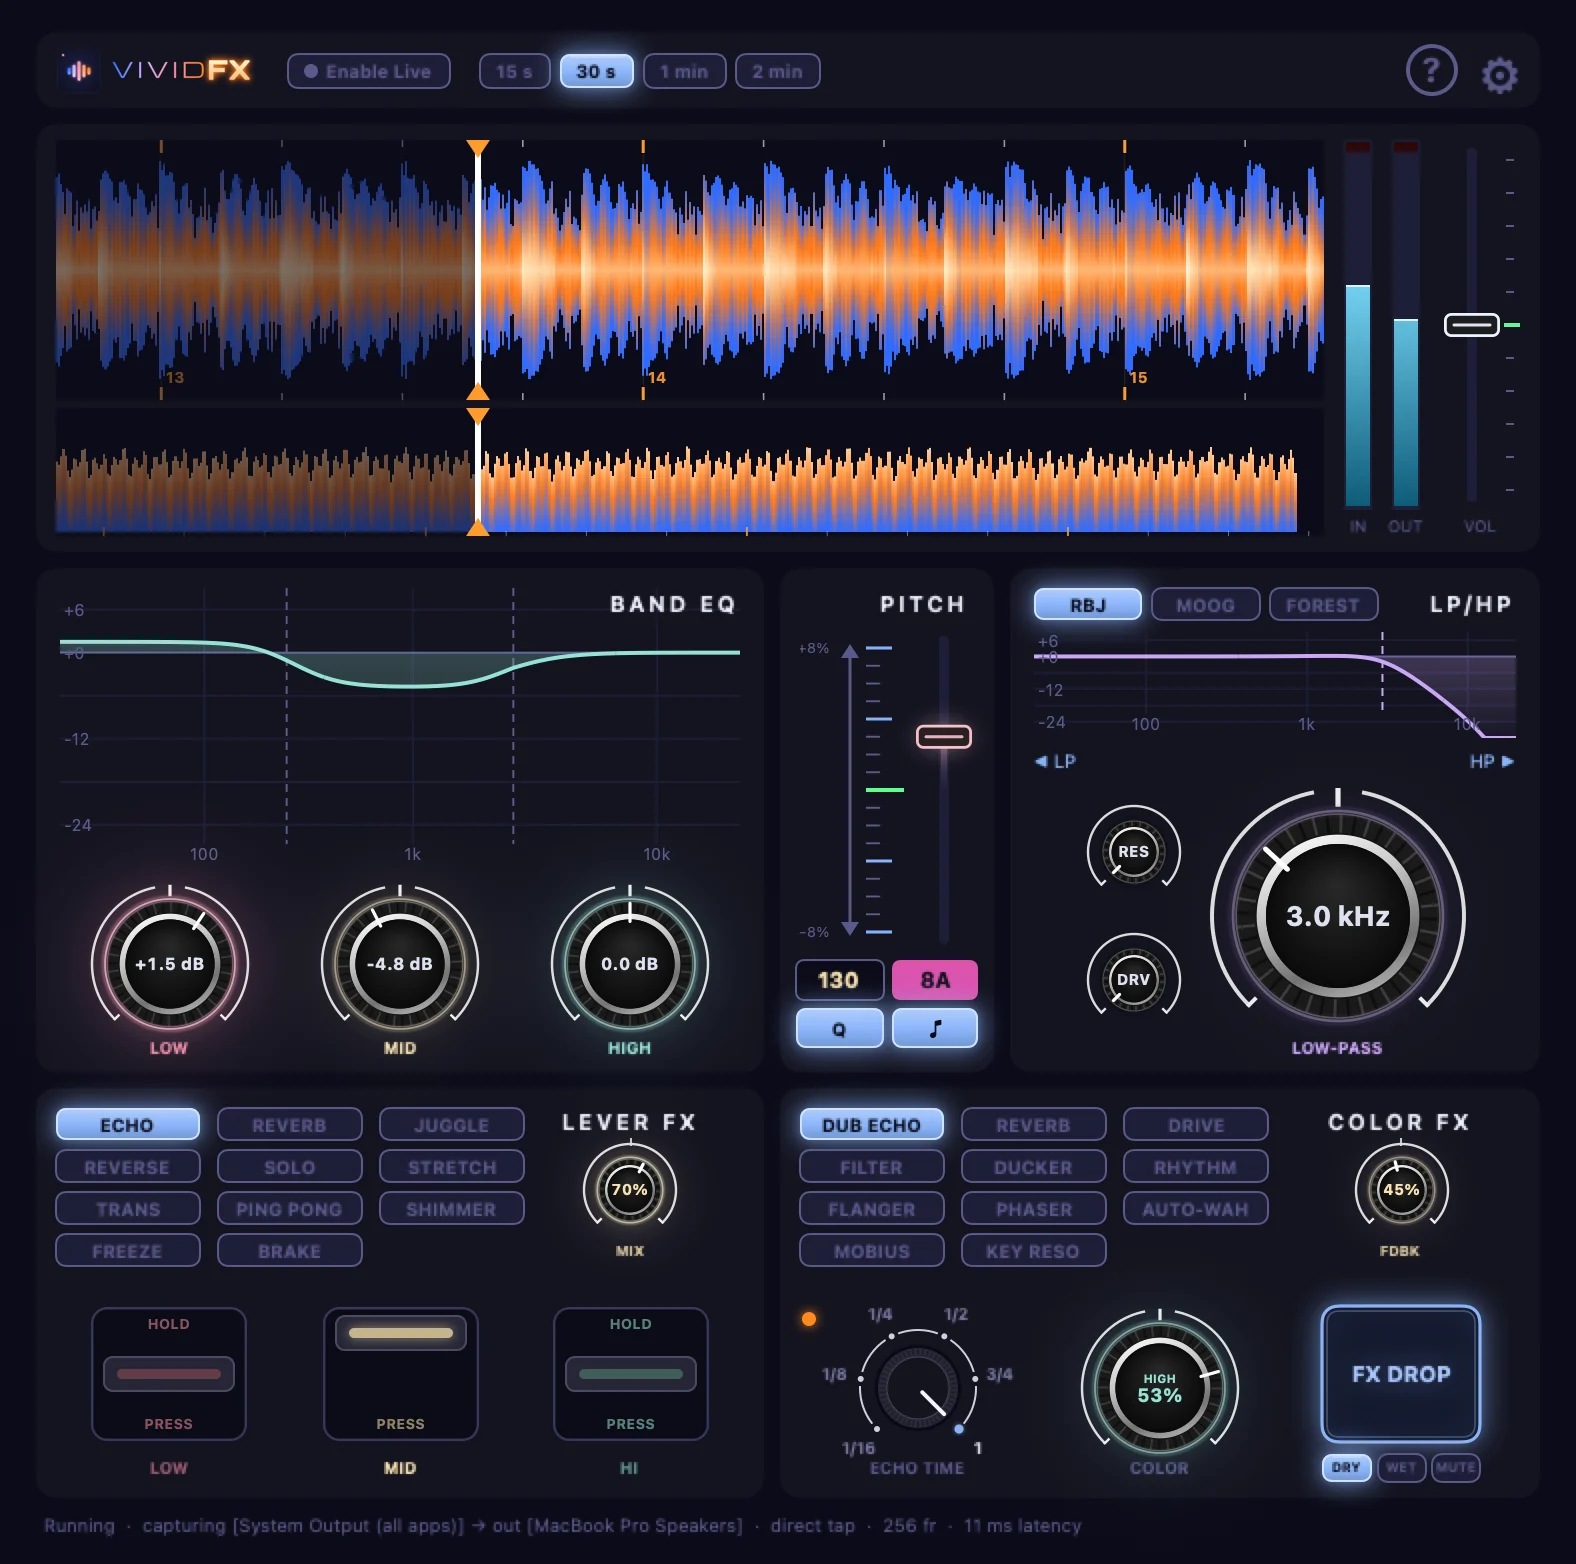Select FREEZE lever effect

(x=127, y=1250)
